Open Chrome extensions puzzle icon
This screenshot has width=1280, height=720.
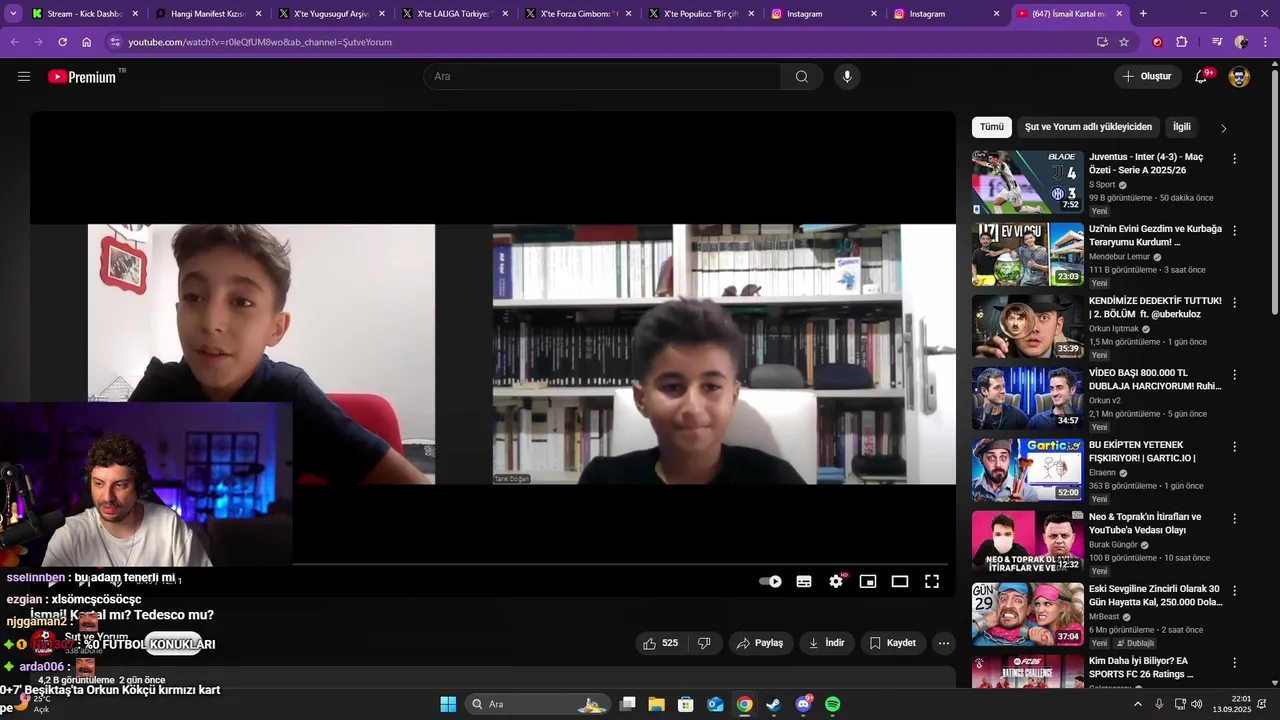(x=1181, y=42)
